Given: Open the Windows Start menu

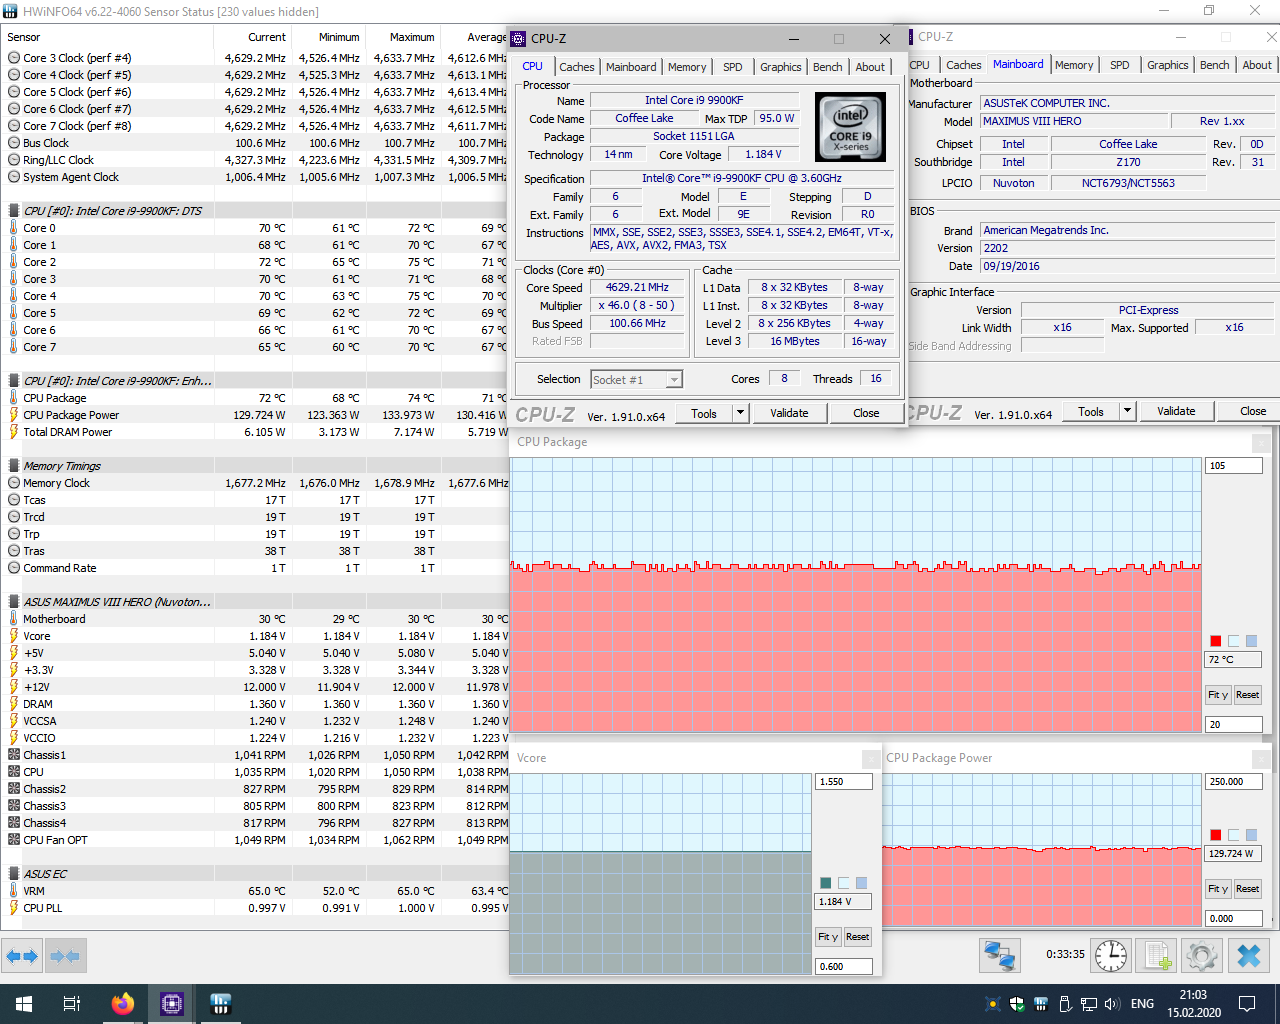Looking at the screenshot, I should [24, 1004].
